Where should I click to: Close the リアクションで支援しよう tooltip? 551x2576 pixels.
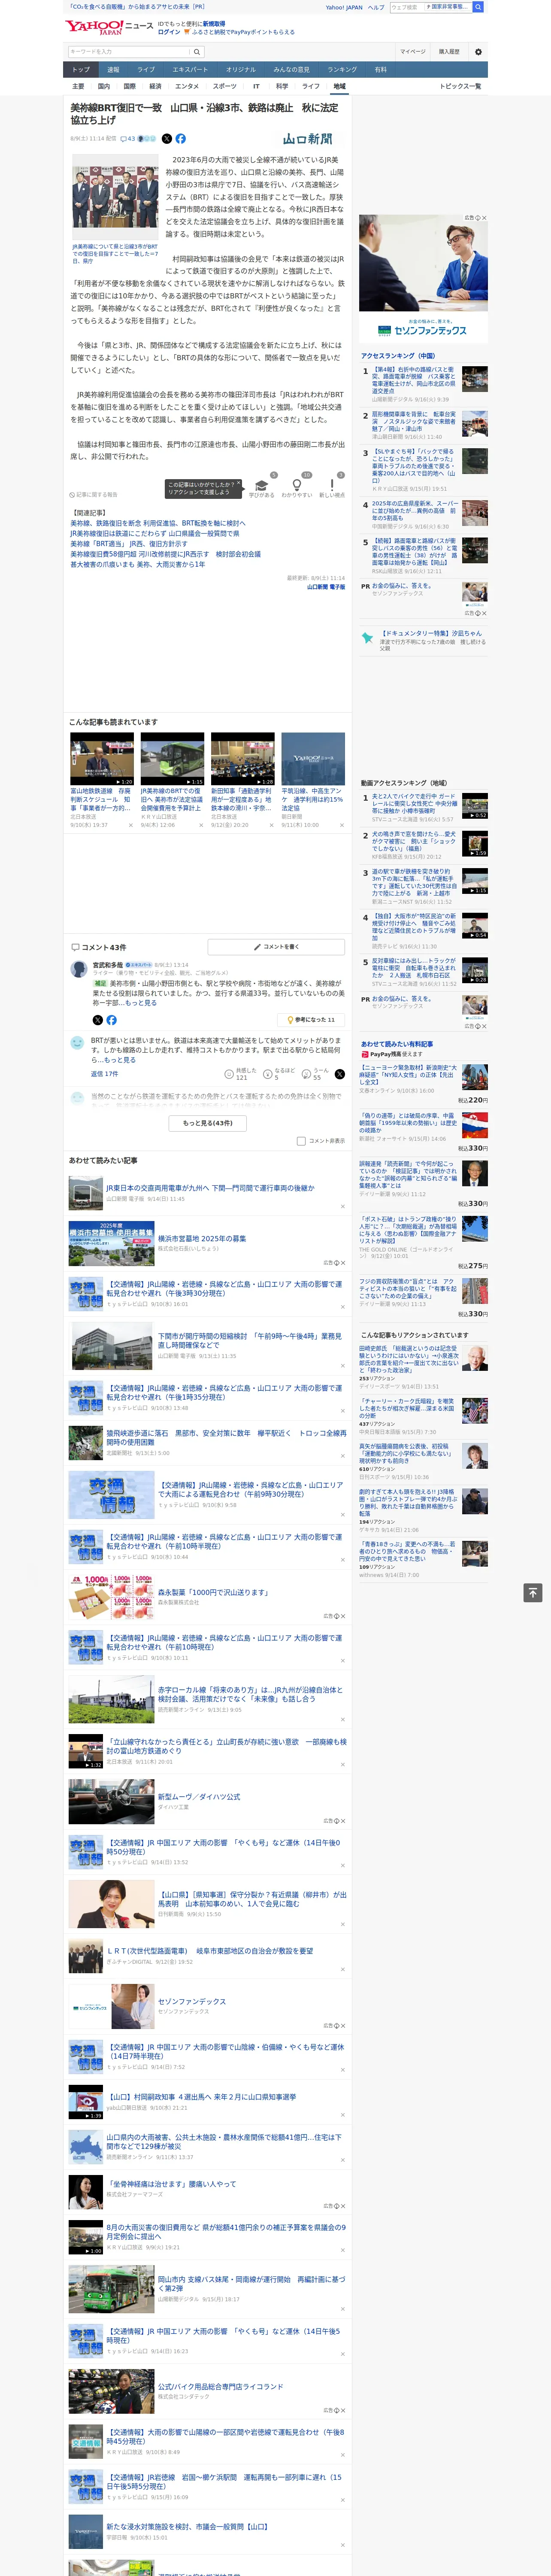click(x=238, y=484)
